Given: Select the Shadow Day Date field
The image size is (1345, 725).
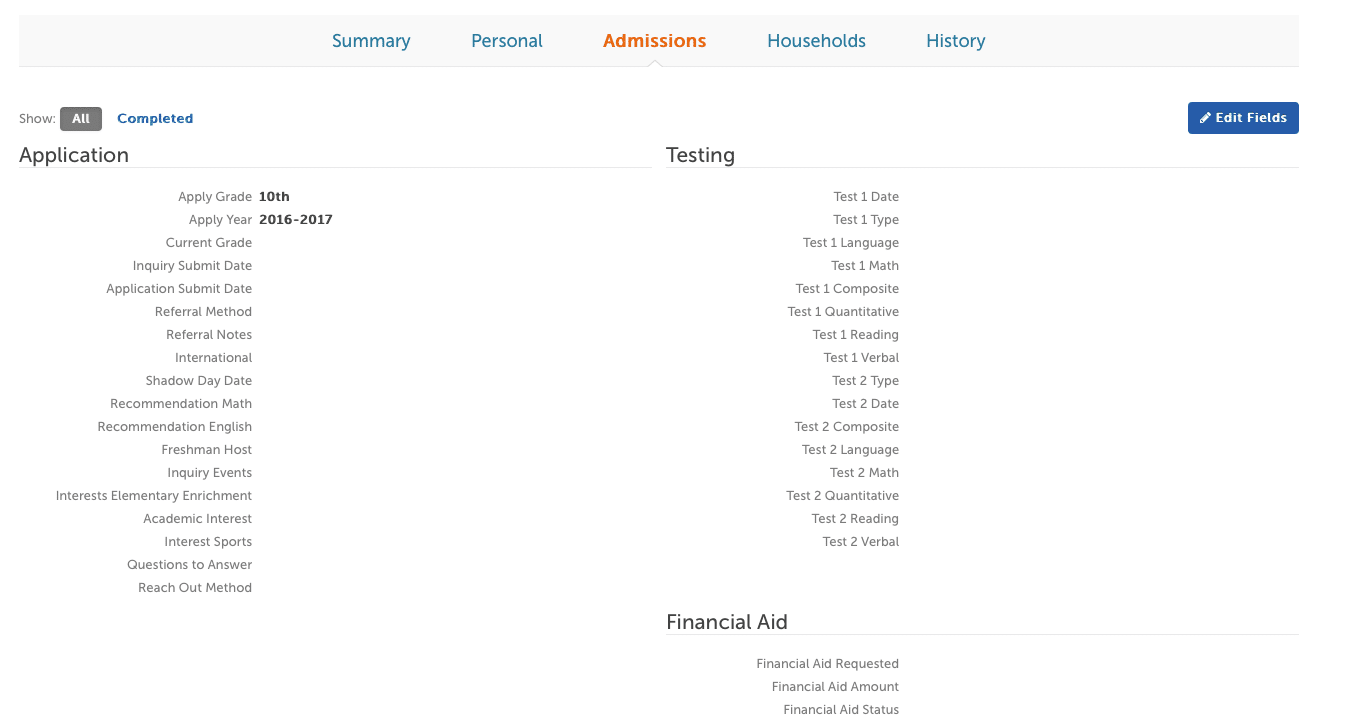Looking at the screenshot, I should [x=199, y=381].
